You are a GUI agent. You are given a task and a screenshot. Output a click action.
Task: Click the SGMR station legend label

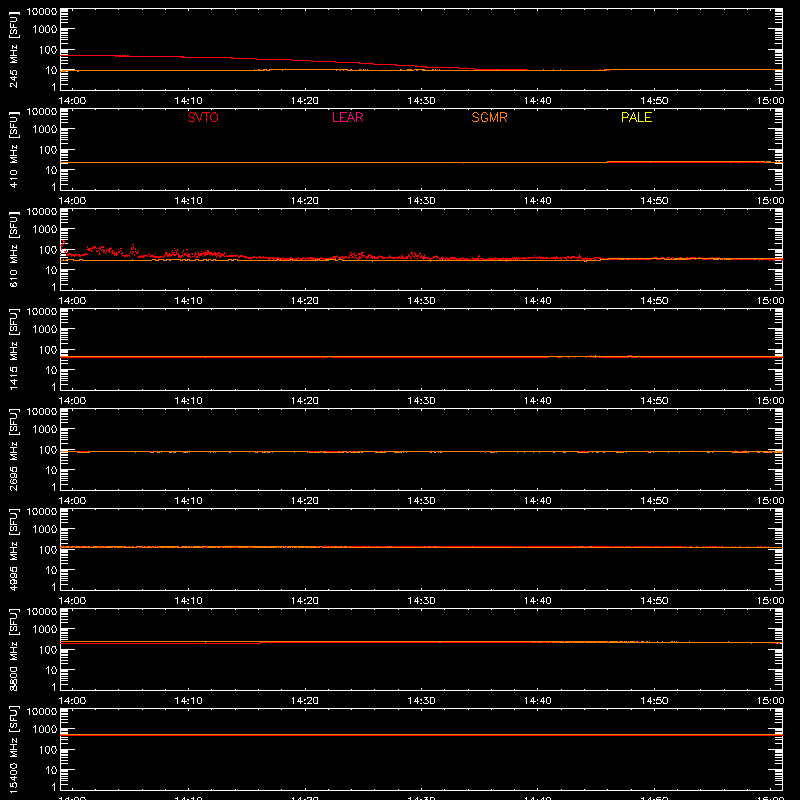[489, 117]
